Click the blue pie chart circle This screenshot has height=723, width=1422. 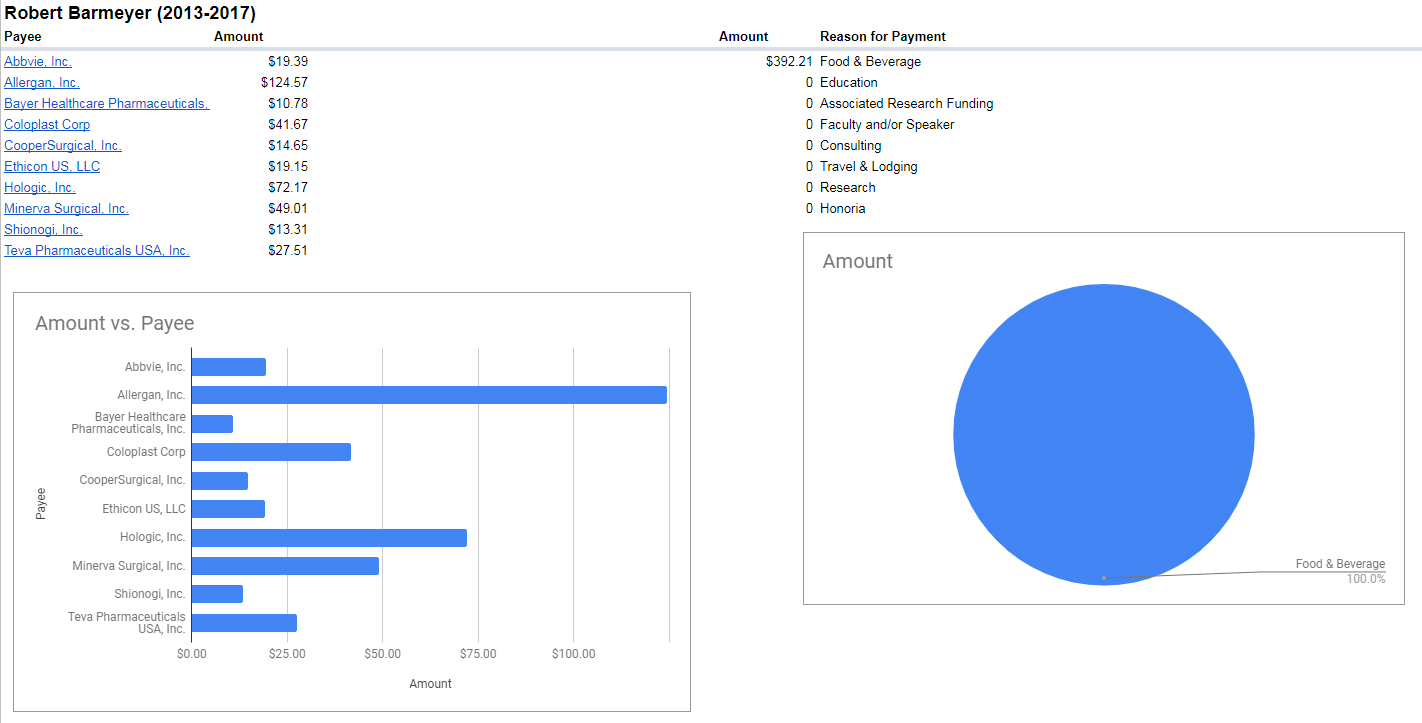coord(1103,433)
